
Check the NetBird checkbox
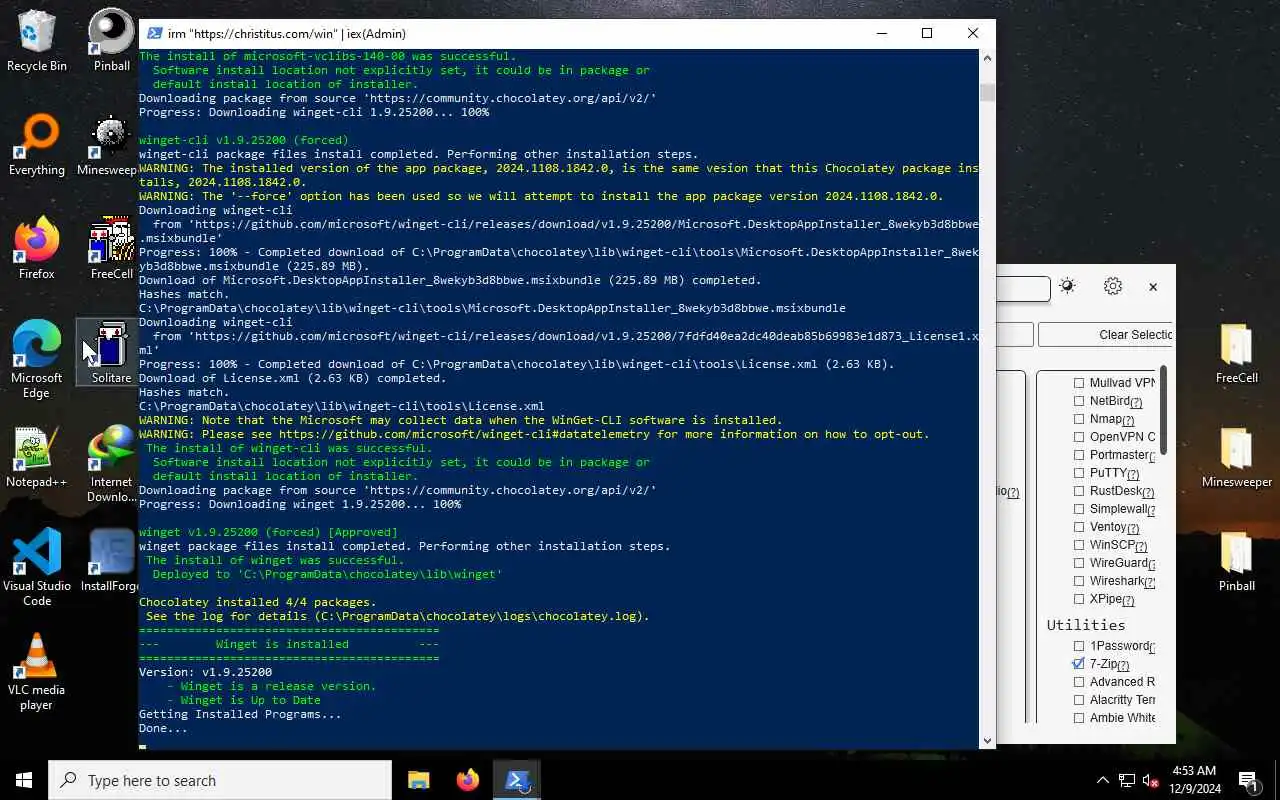pyautogui.click(x=1079, y=401)
